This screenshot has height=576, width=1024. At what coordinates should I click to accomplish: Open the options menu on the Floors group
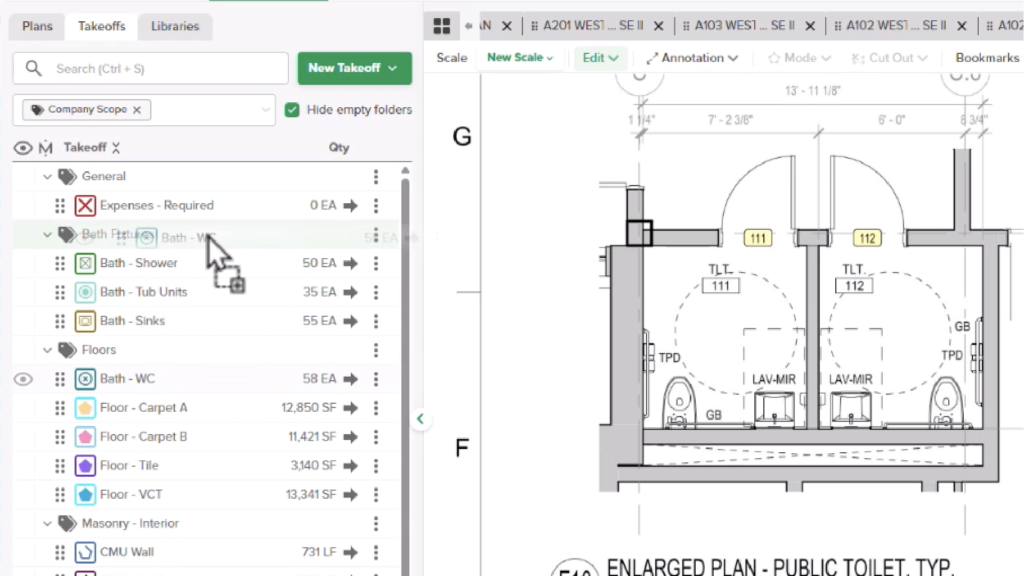[375, 349]
